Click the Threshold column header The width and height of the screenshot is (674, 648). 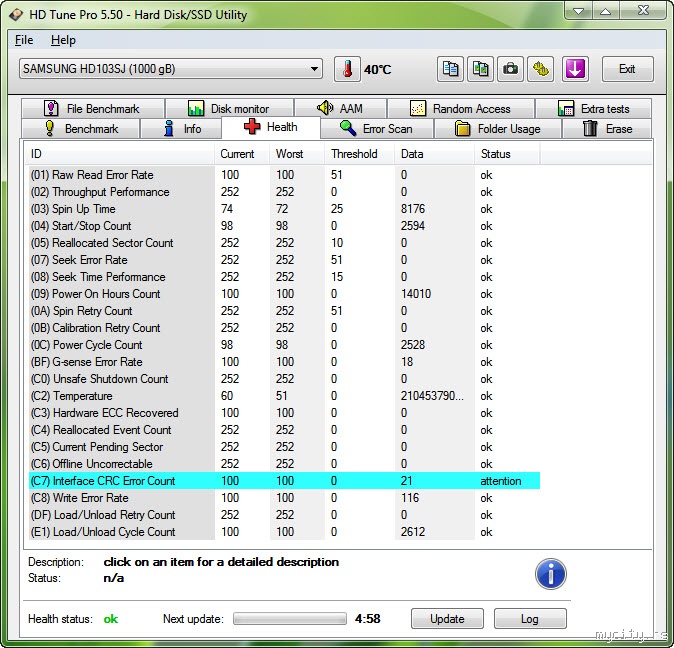[359, 154]
